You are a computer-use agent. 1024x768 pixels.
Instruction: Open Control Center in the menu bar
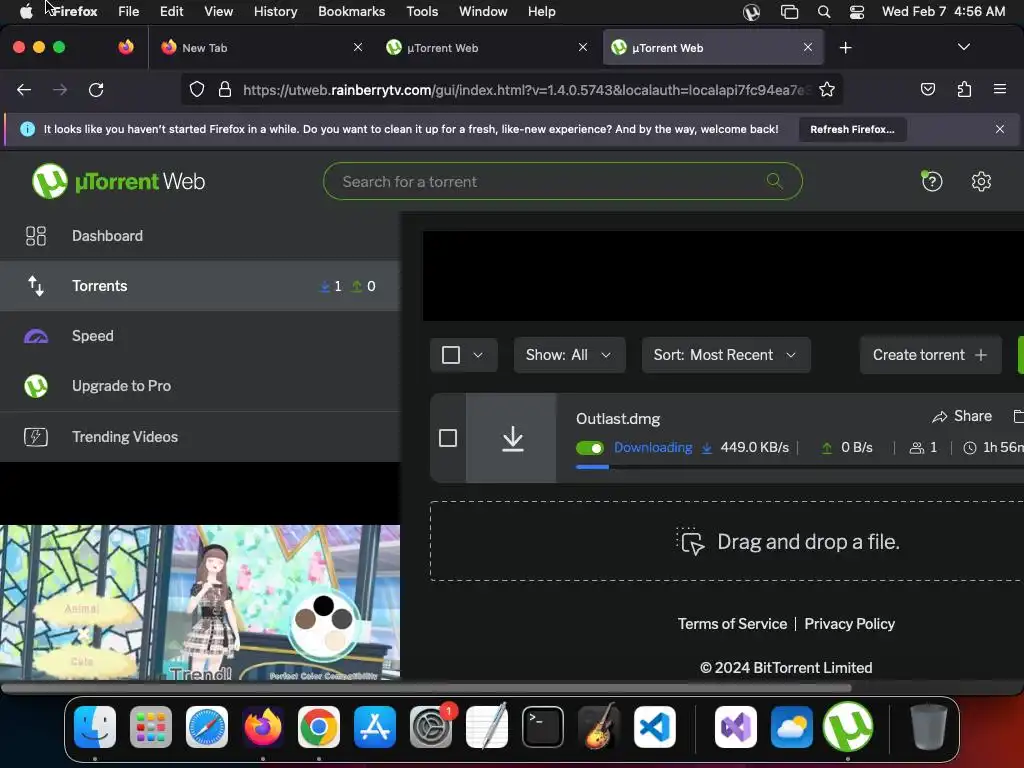[857, 12]
